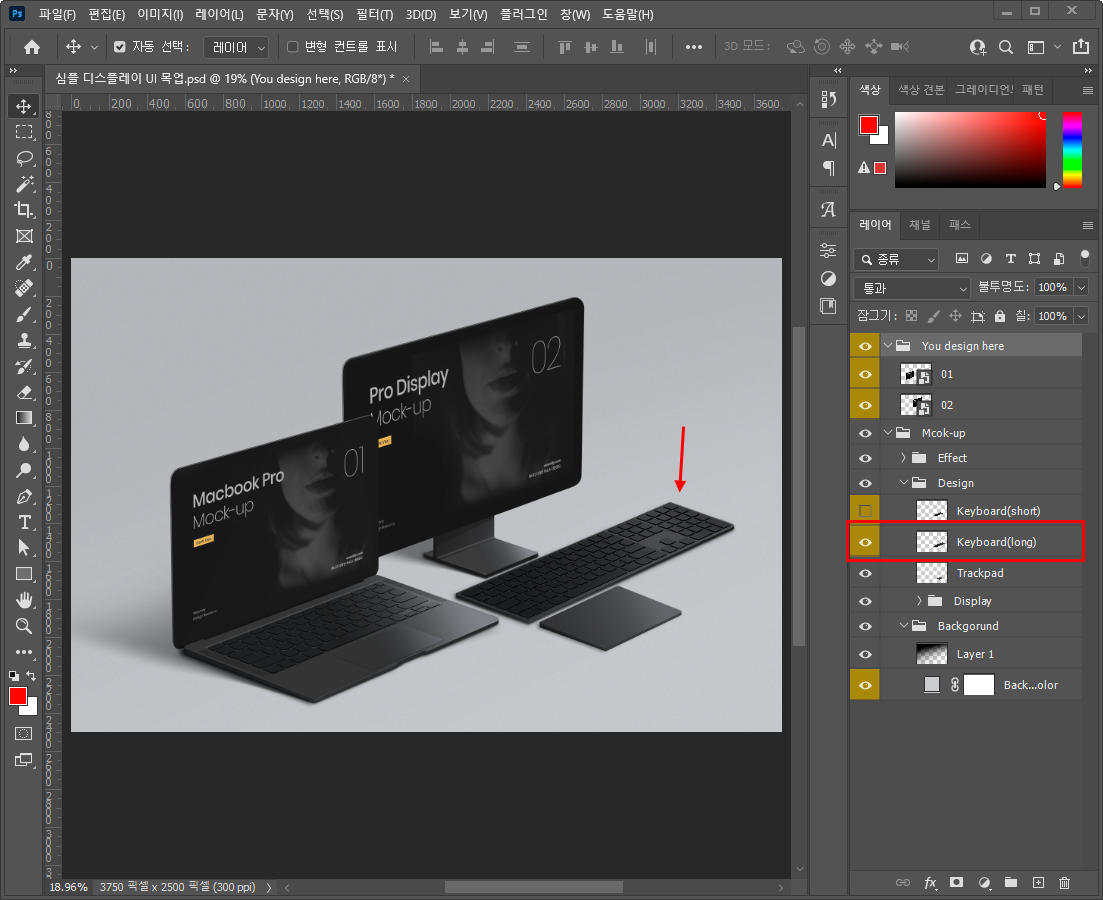Viewport: 1103px width, 900px height.
Task: Select the Eraser tool
Action: click(24, 392)
